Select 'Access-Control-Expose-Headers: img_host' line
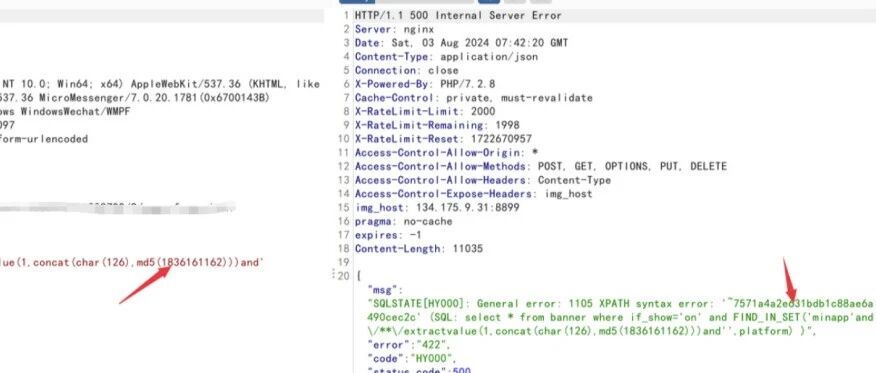The height and width of the screenshot is (373, 876). pos(473,194)
